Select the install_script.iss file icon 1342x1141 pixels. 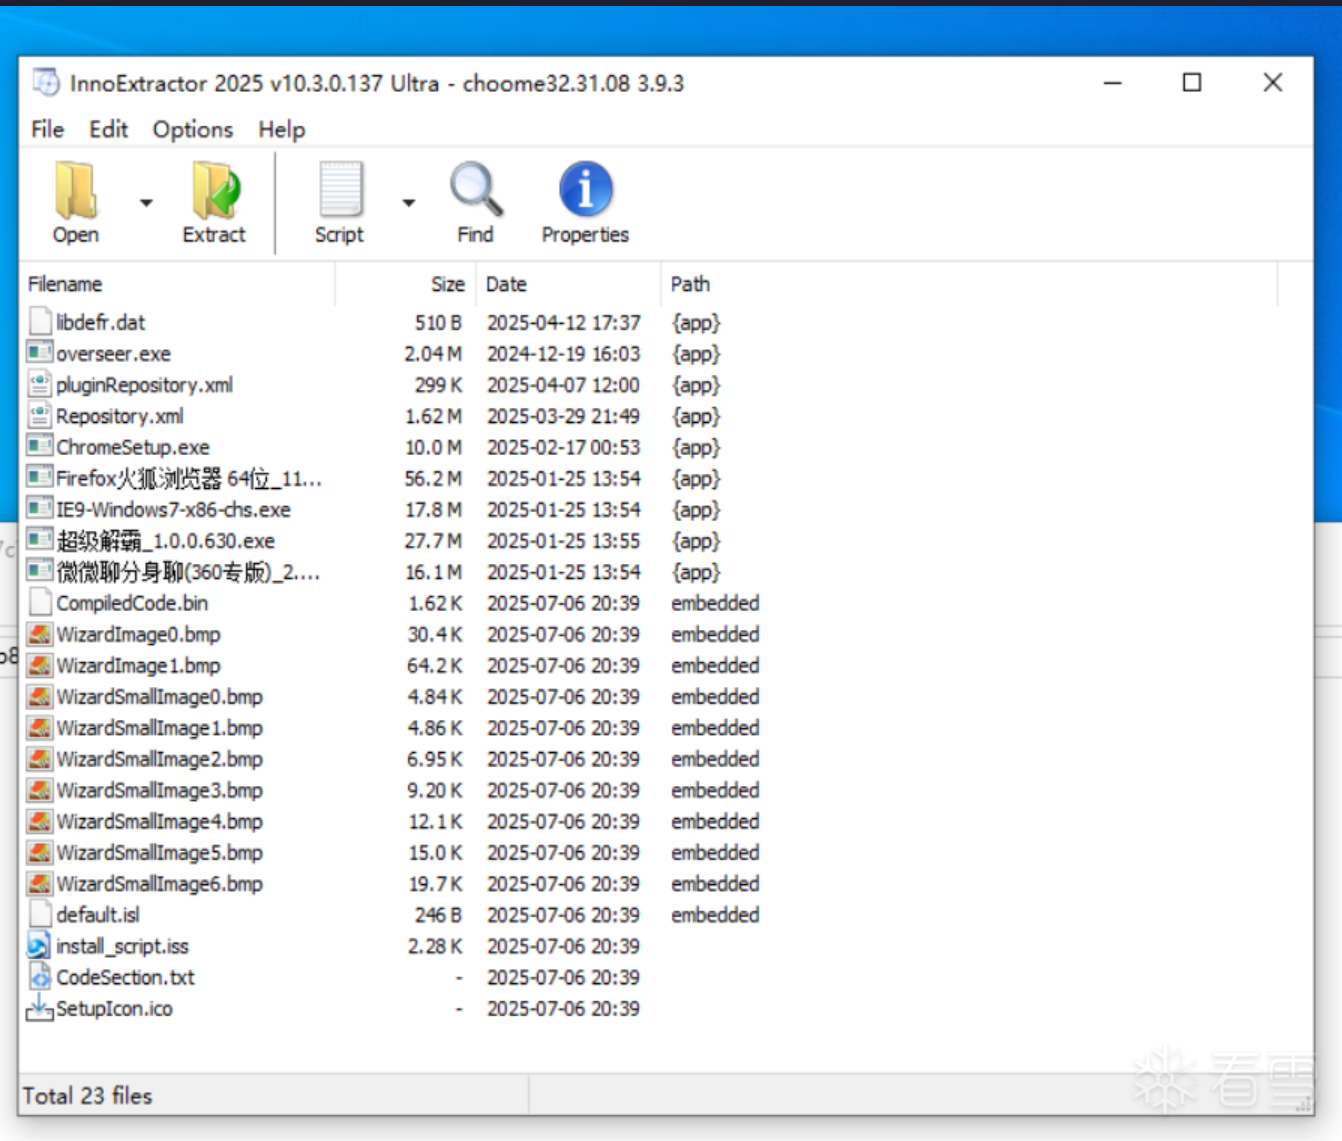(39, 945)
